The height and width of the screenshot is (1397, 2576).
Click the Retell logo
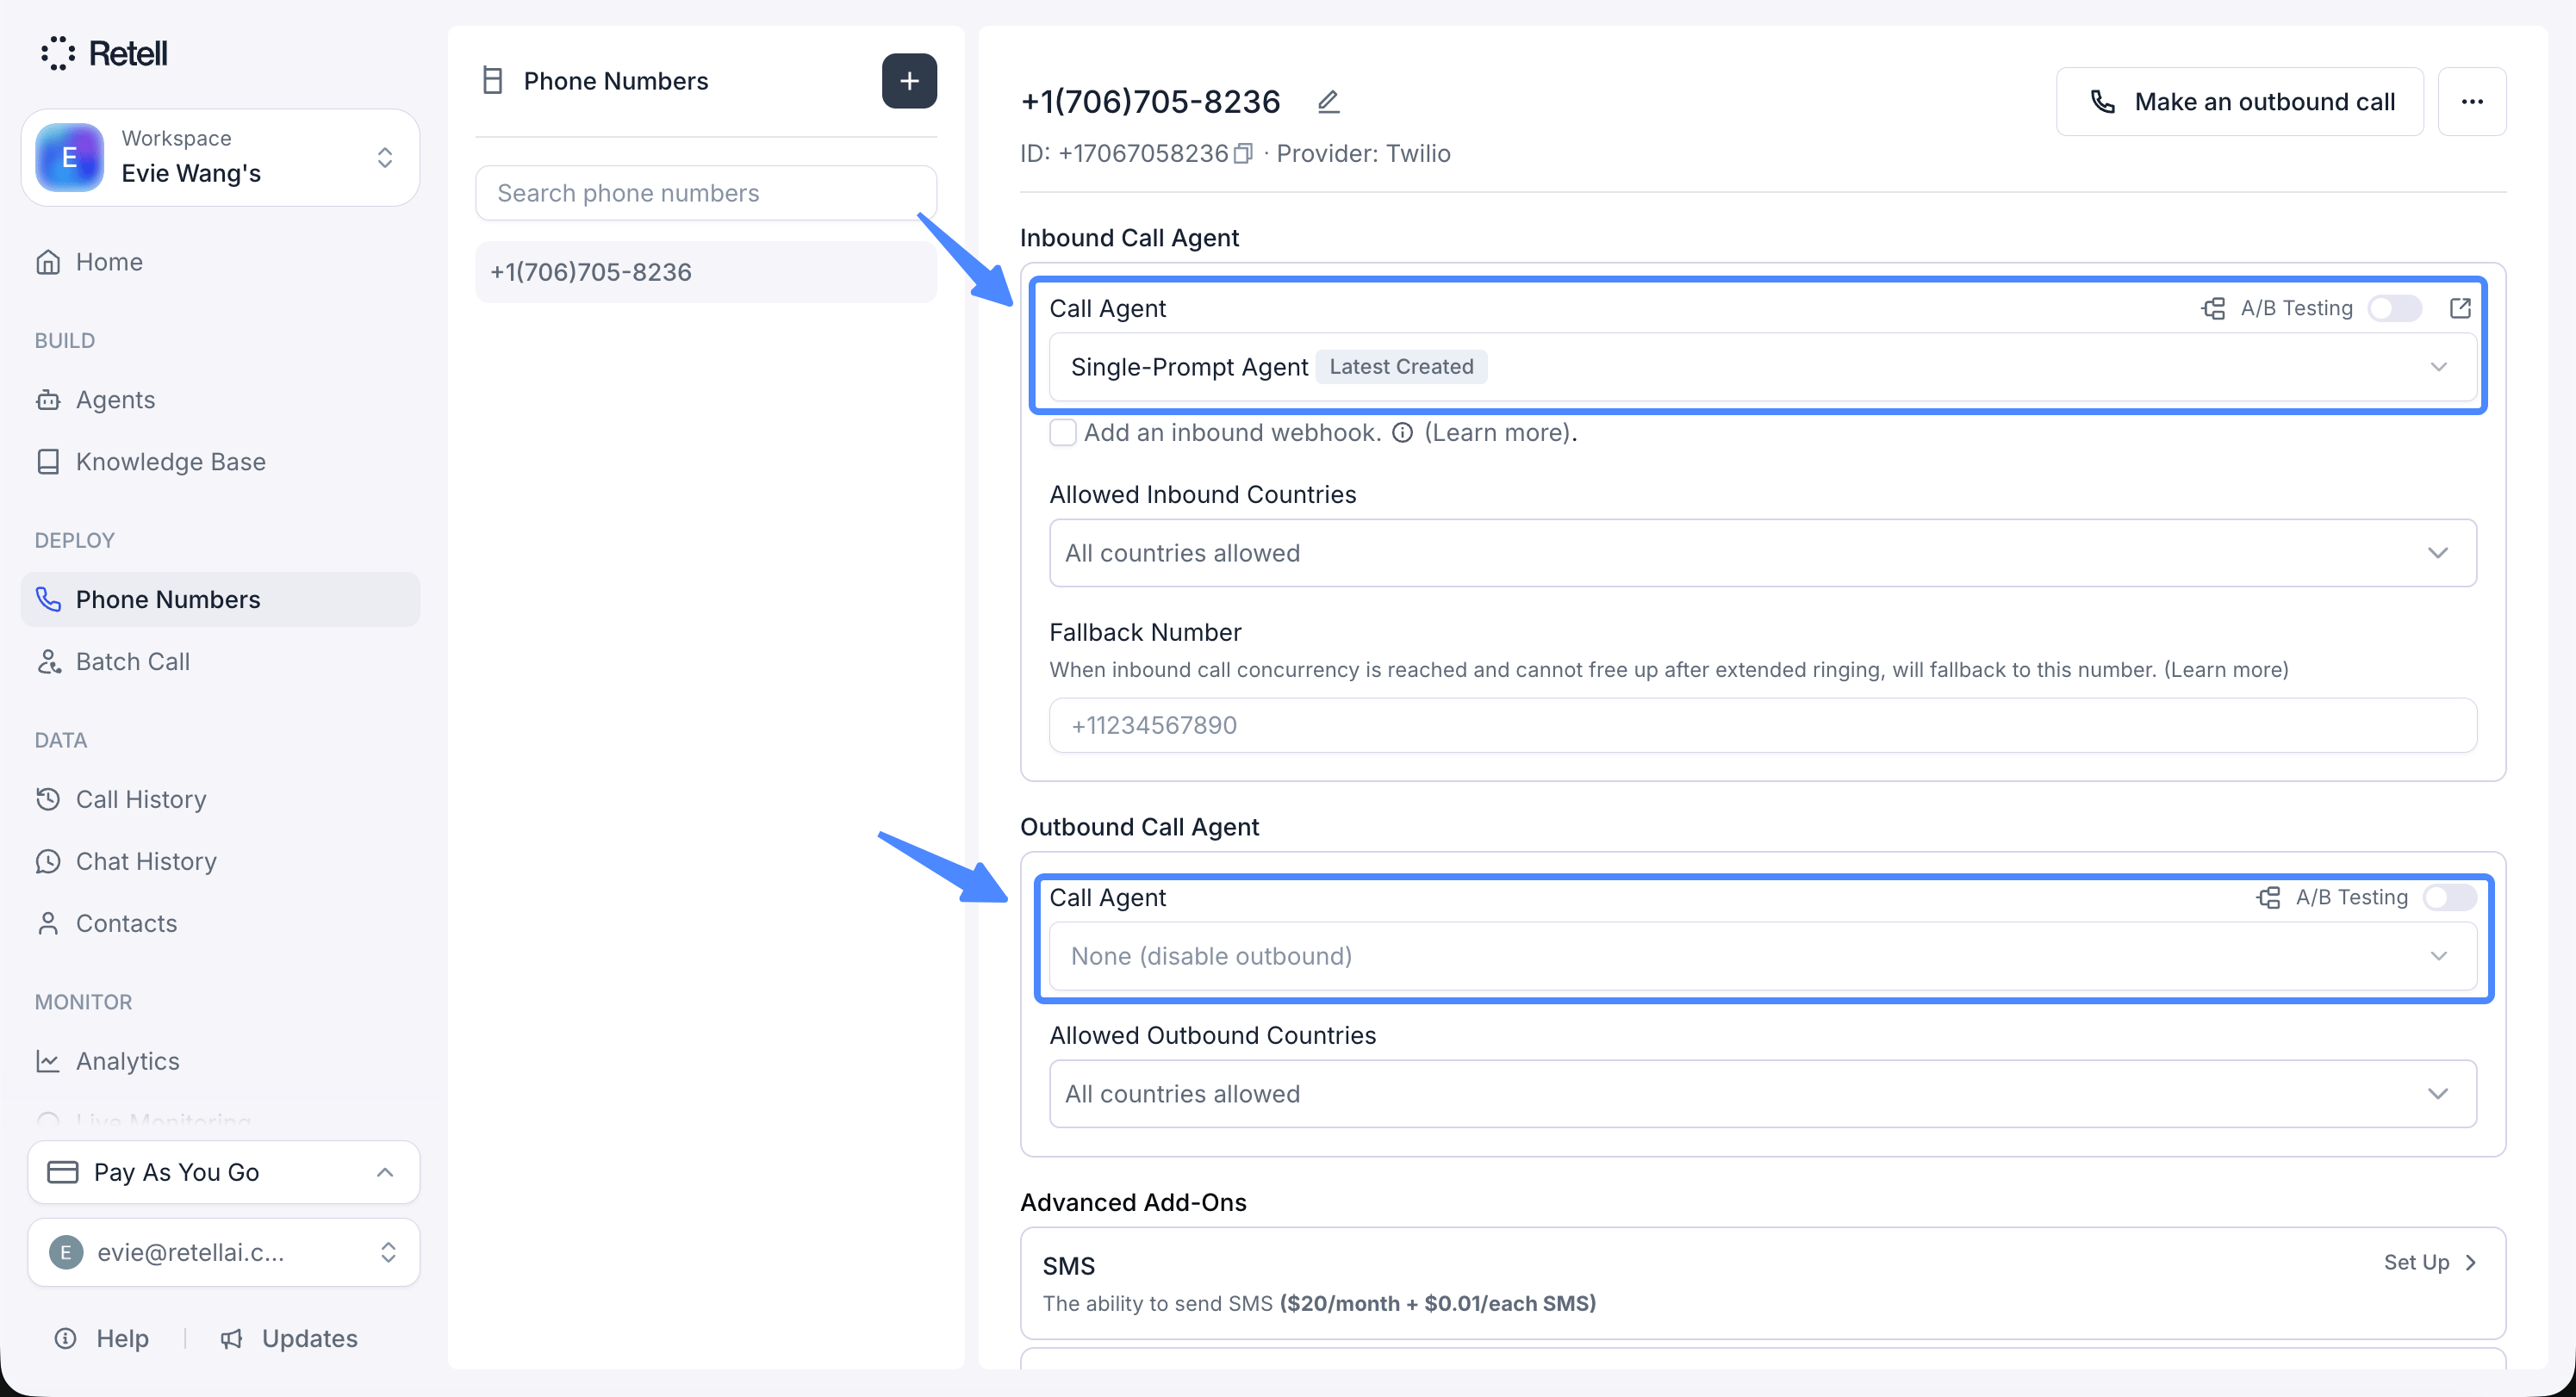[104, 53]
